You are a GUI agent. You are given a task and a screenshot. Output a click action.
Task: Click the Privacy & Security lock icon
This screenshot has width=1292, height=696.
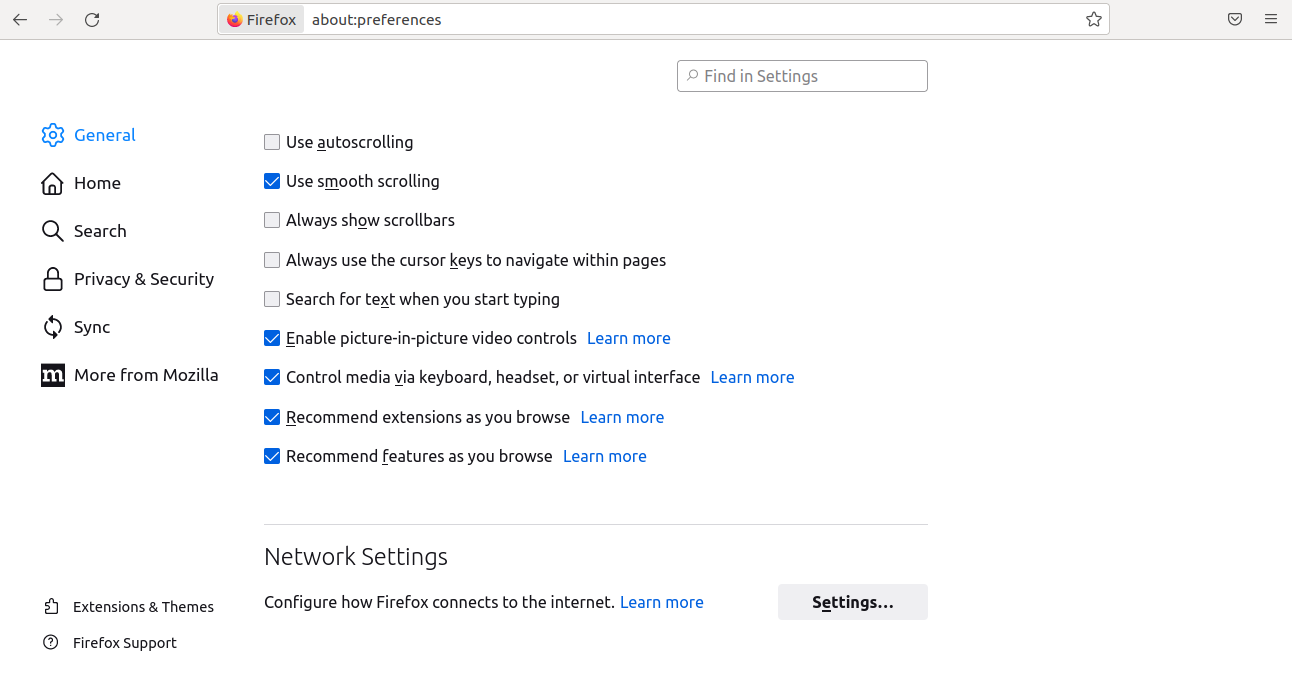coord(53,279)
